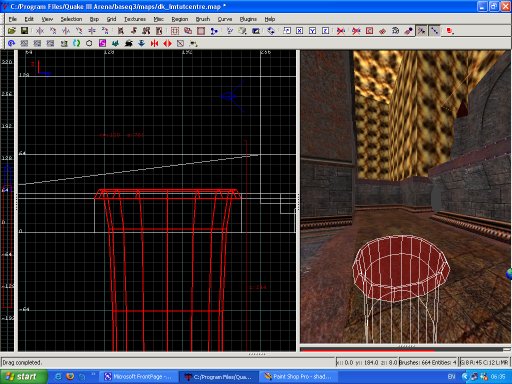
Task: Open the Curve menu
Action: pos(225,19)
